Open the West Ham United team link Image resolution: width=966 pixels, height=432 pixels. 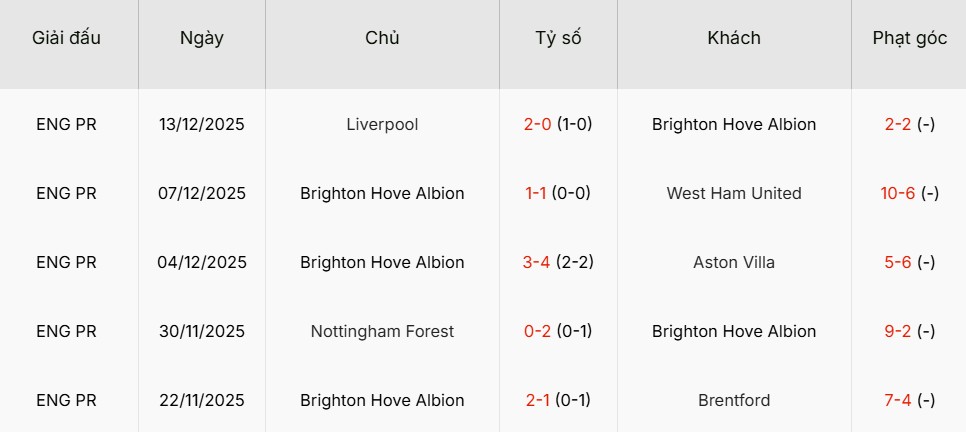pos(734,194)
